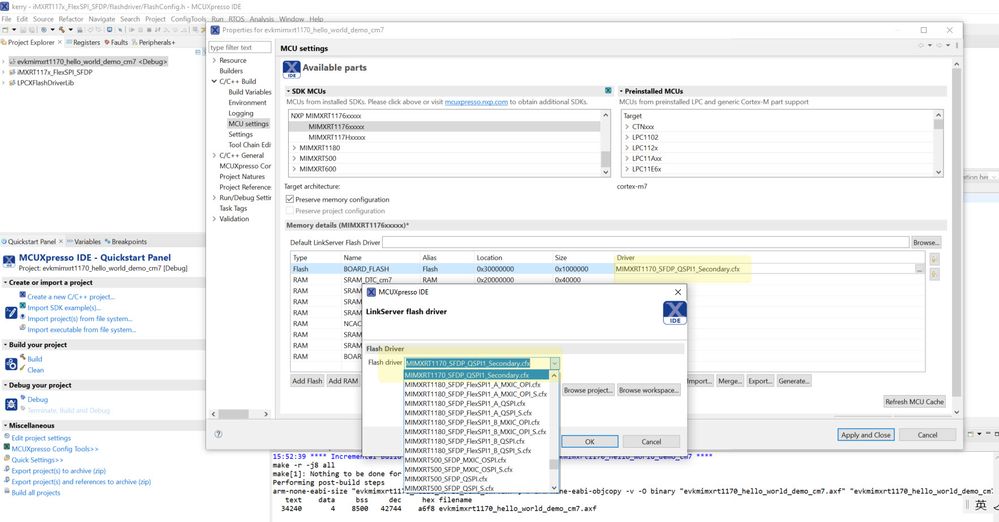Click Cancel in flash driver dialog

[x=651, y=441]
